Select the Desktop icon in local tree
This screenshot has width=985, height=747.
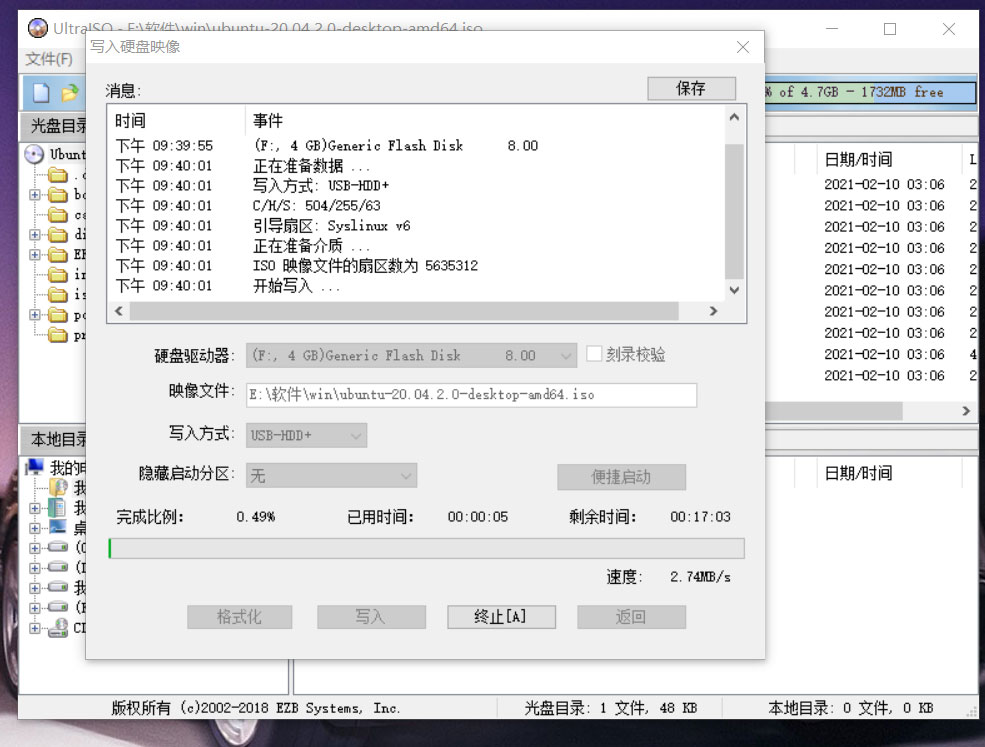(58, 527)
